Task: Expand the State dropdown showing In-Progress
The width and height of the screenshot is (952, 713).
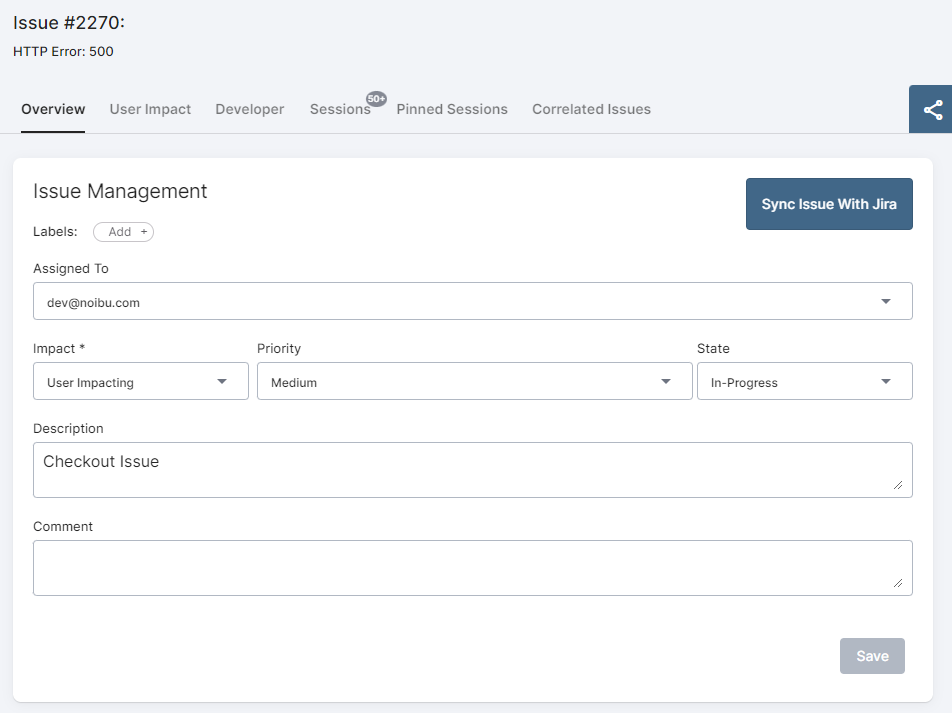Action: click(804, 381)
